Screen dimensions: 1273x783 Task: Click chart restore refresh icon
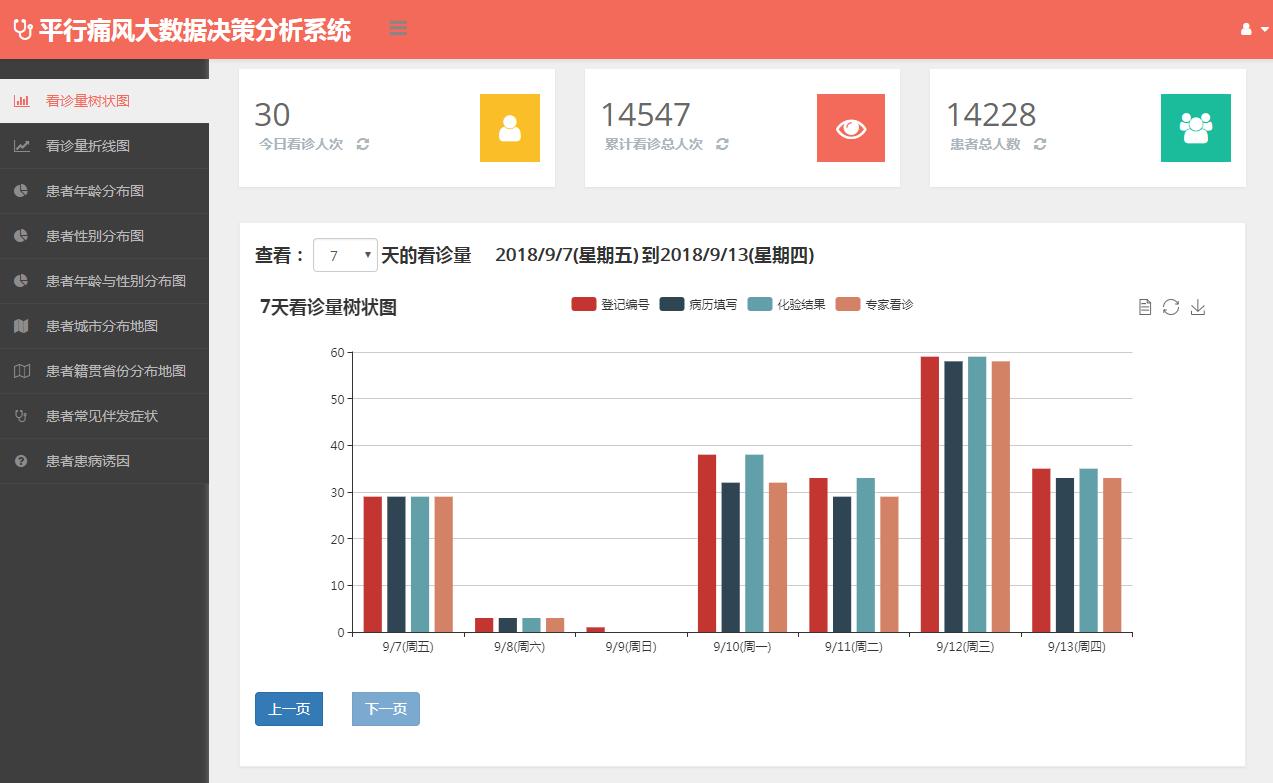(1171, 307)
